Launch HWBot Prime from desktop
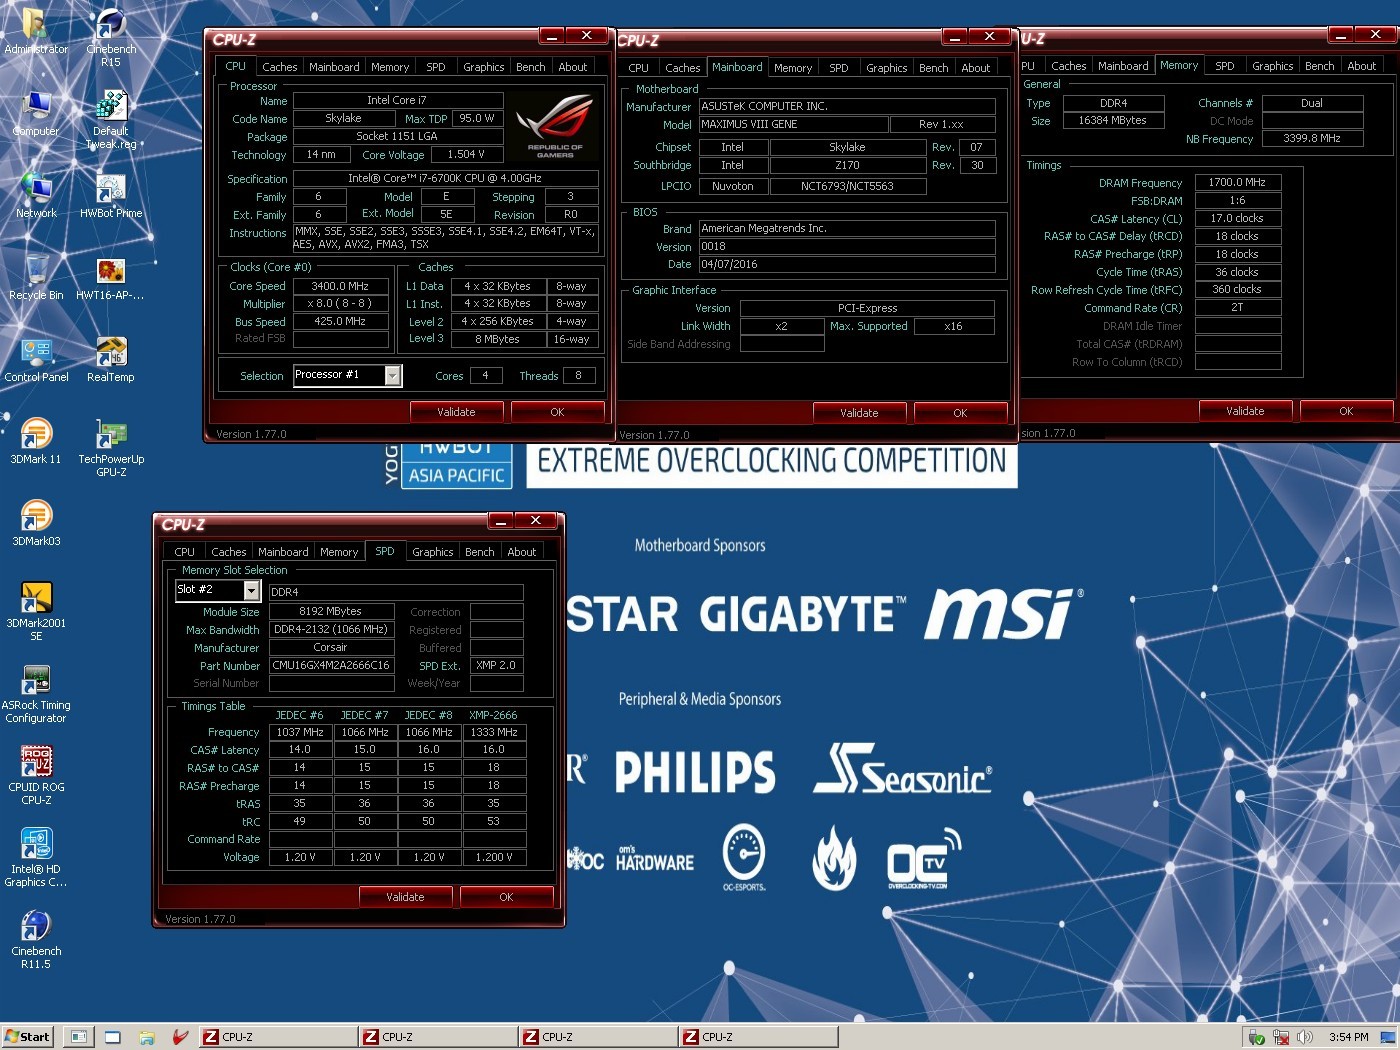 [111, 195]
